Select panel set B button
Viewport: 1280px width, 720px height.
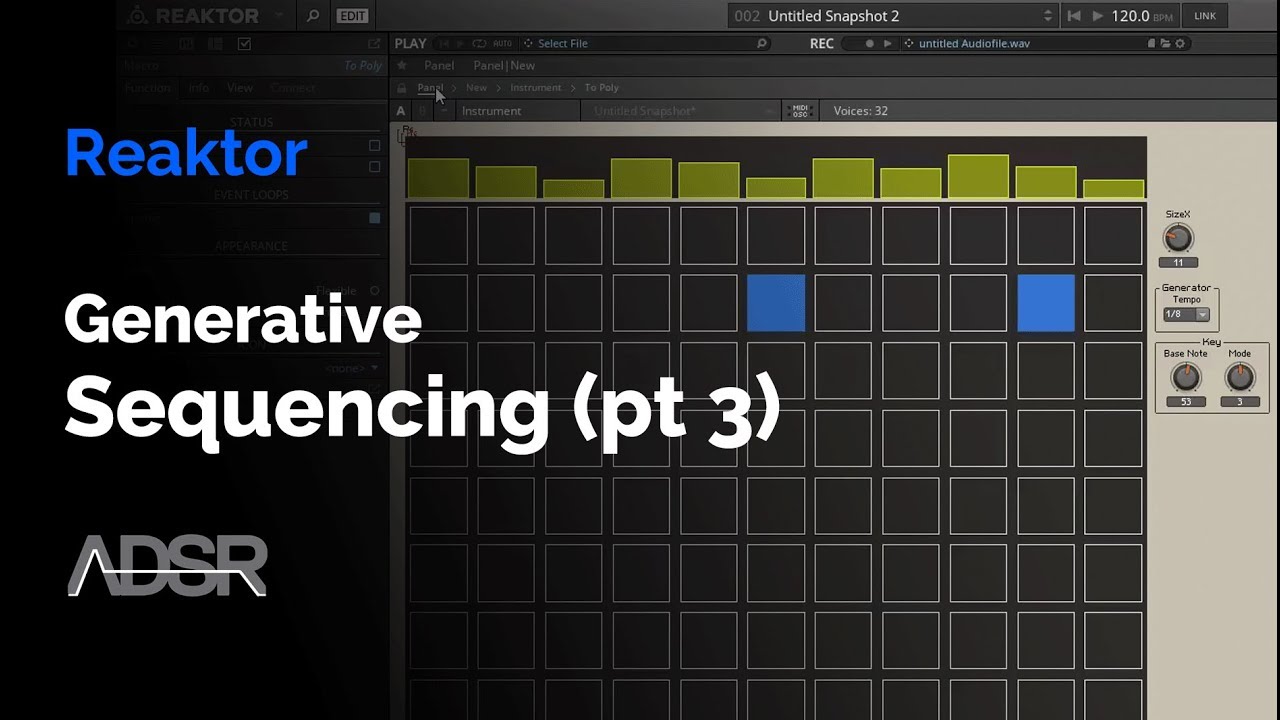click(x=424, y=111)
